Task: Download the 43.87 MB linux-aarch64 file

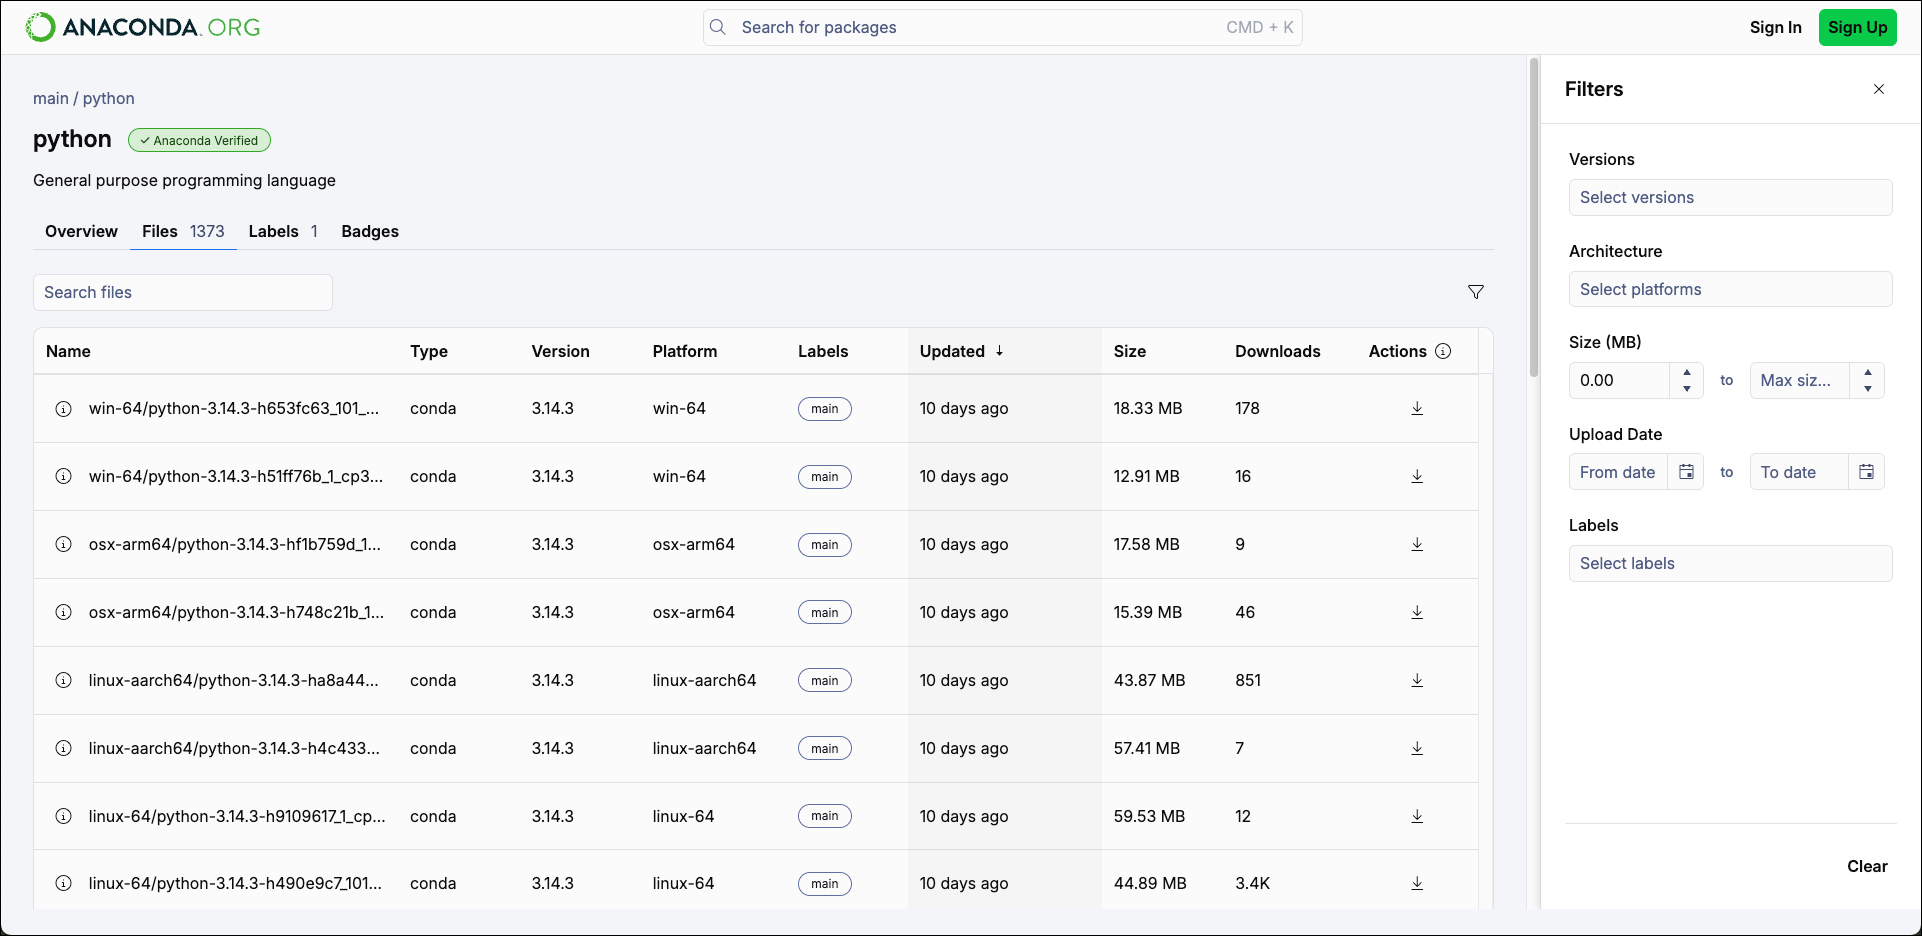Action: coord(1417,680)
